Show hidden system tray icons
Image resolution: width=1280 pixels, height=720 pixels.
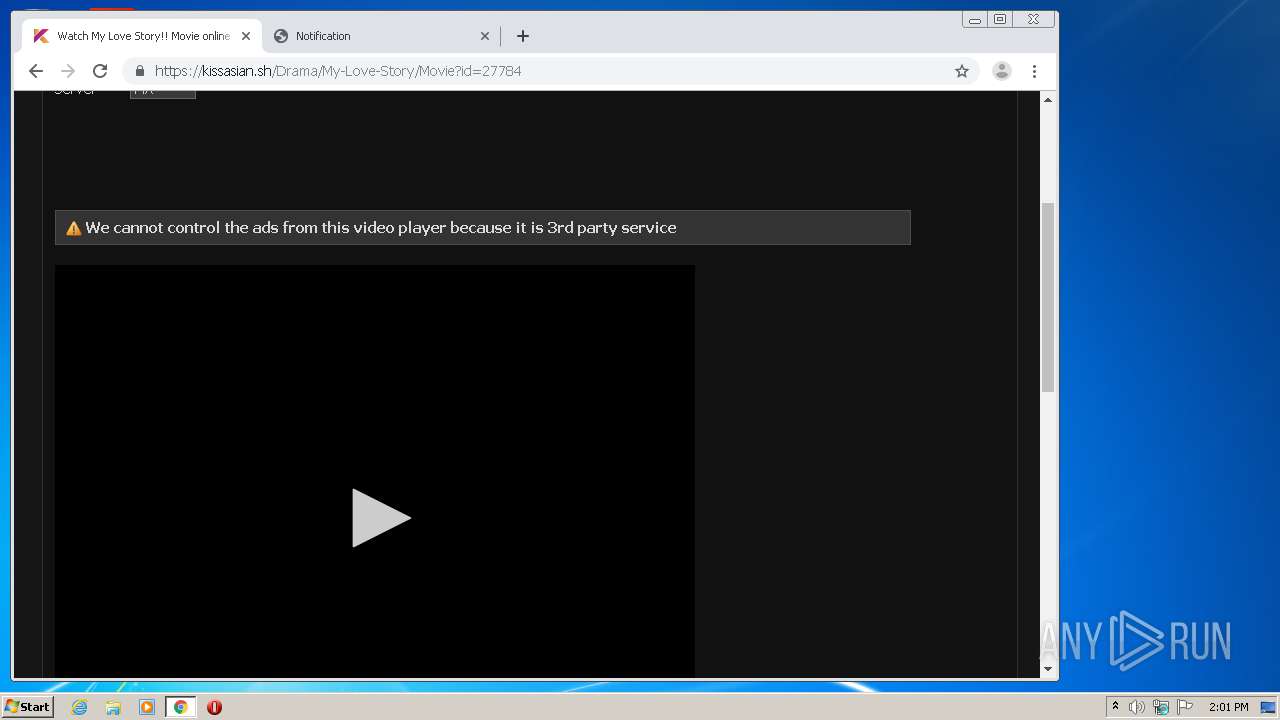click(1115, 707)
